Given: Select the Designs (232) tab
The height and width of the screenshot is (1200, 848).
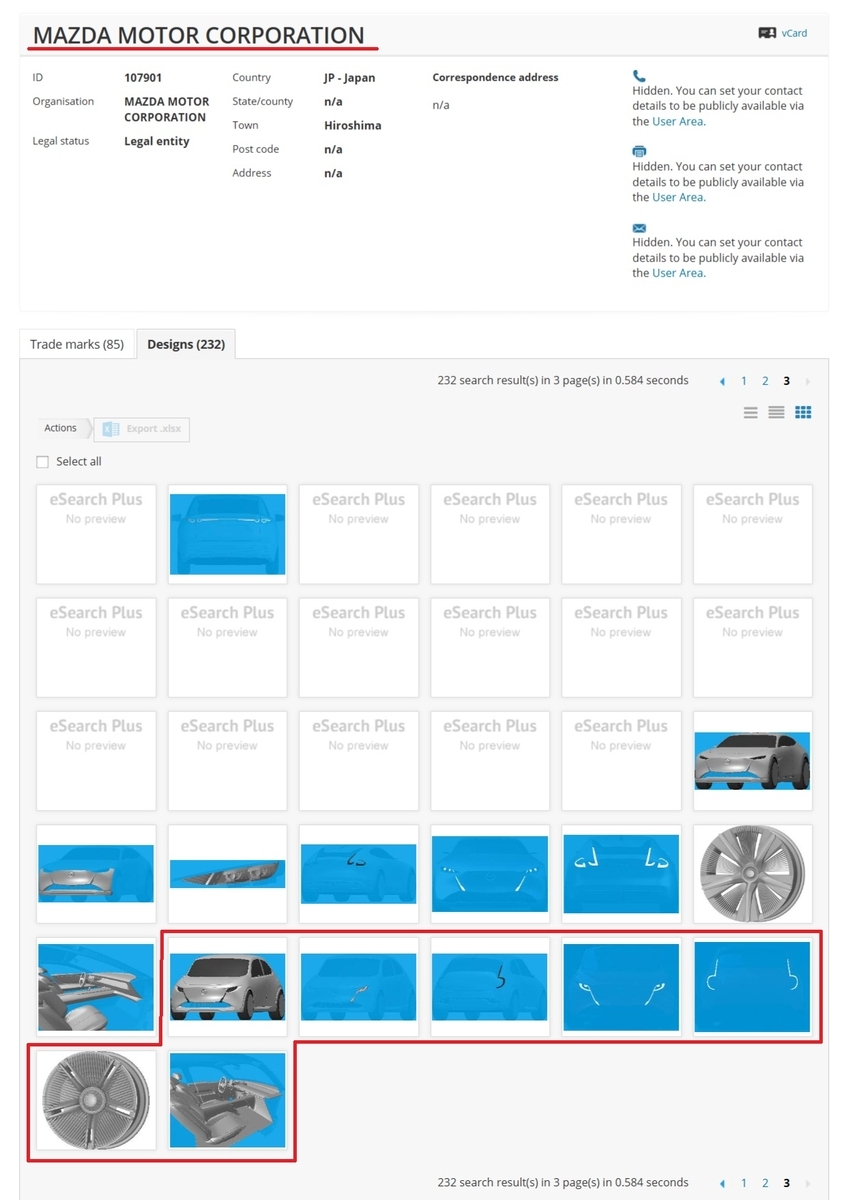Looking at the screenshot, I should click(x=186, y=344).
